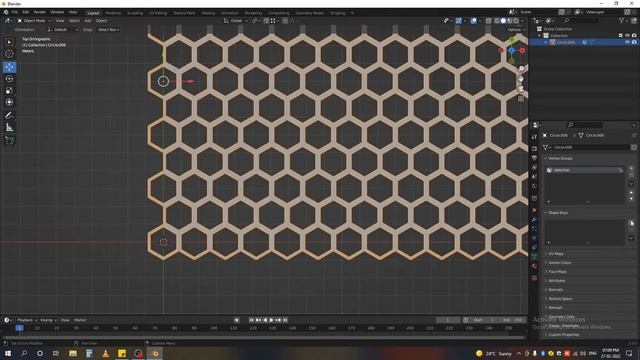The height and width of the screenshot is (360, 640).
Task: Switch to solid viewport shading
Action: (503, 21)
